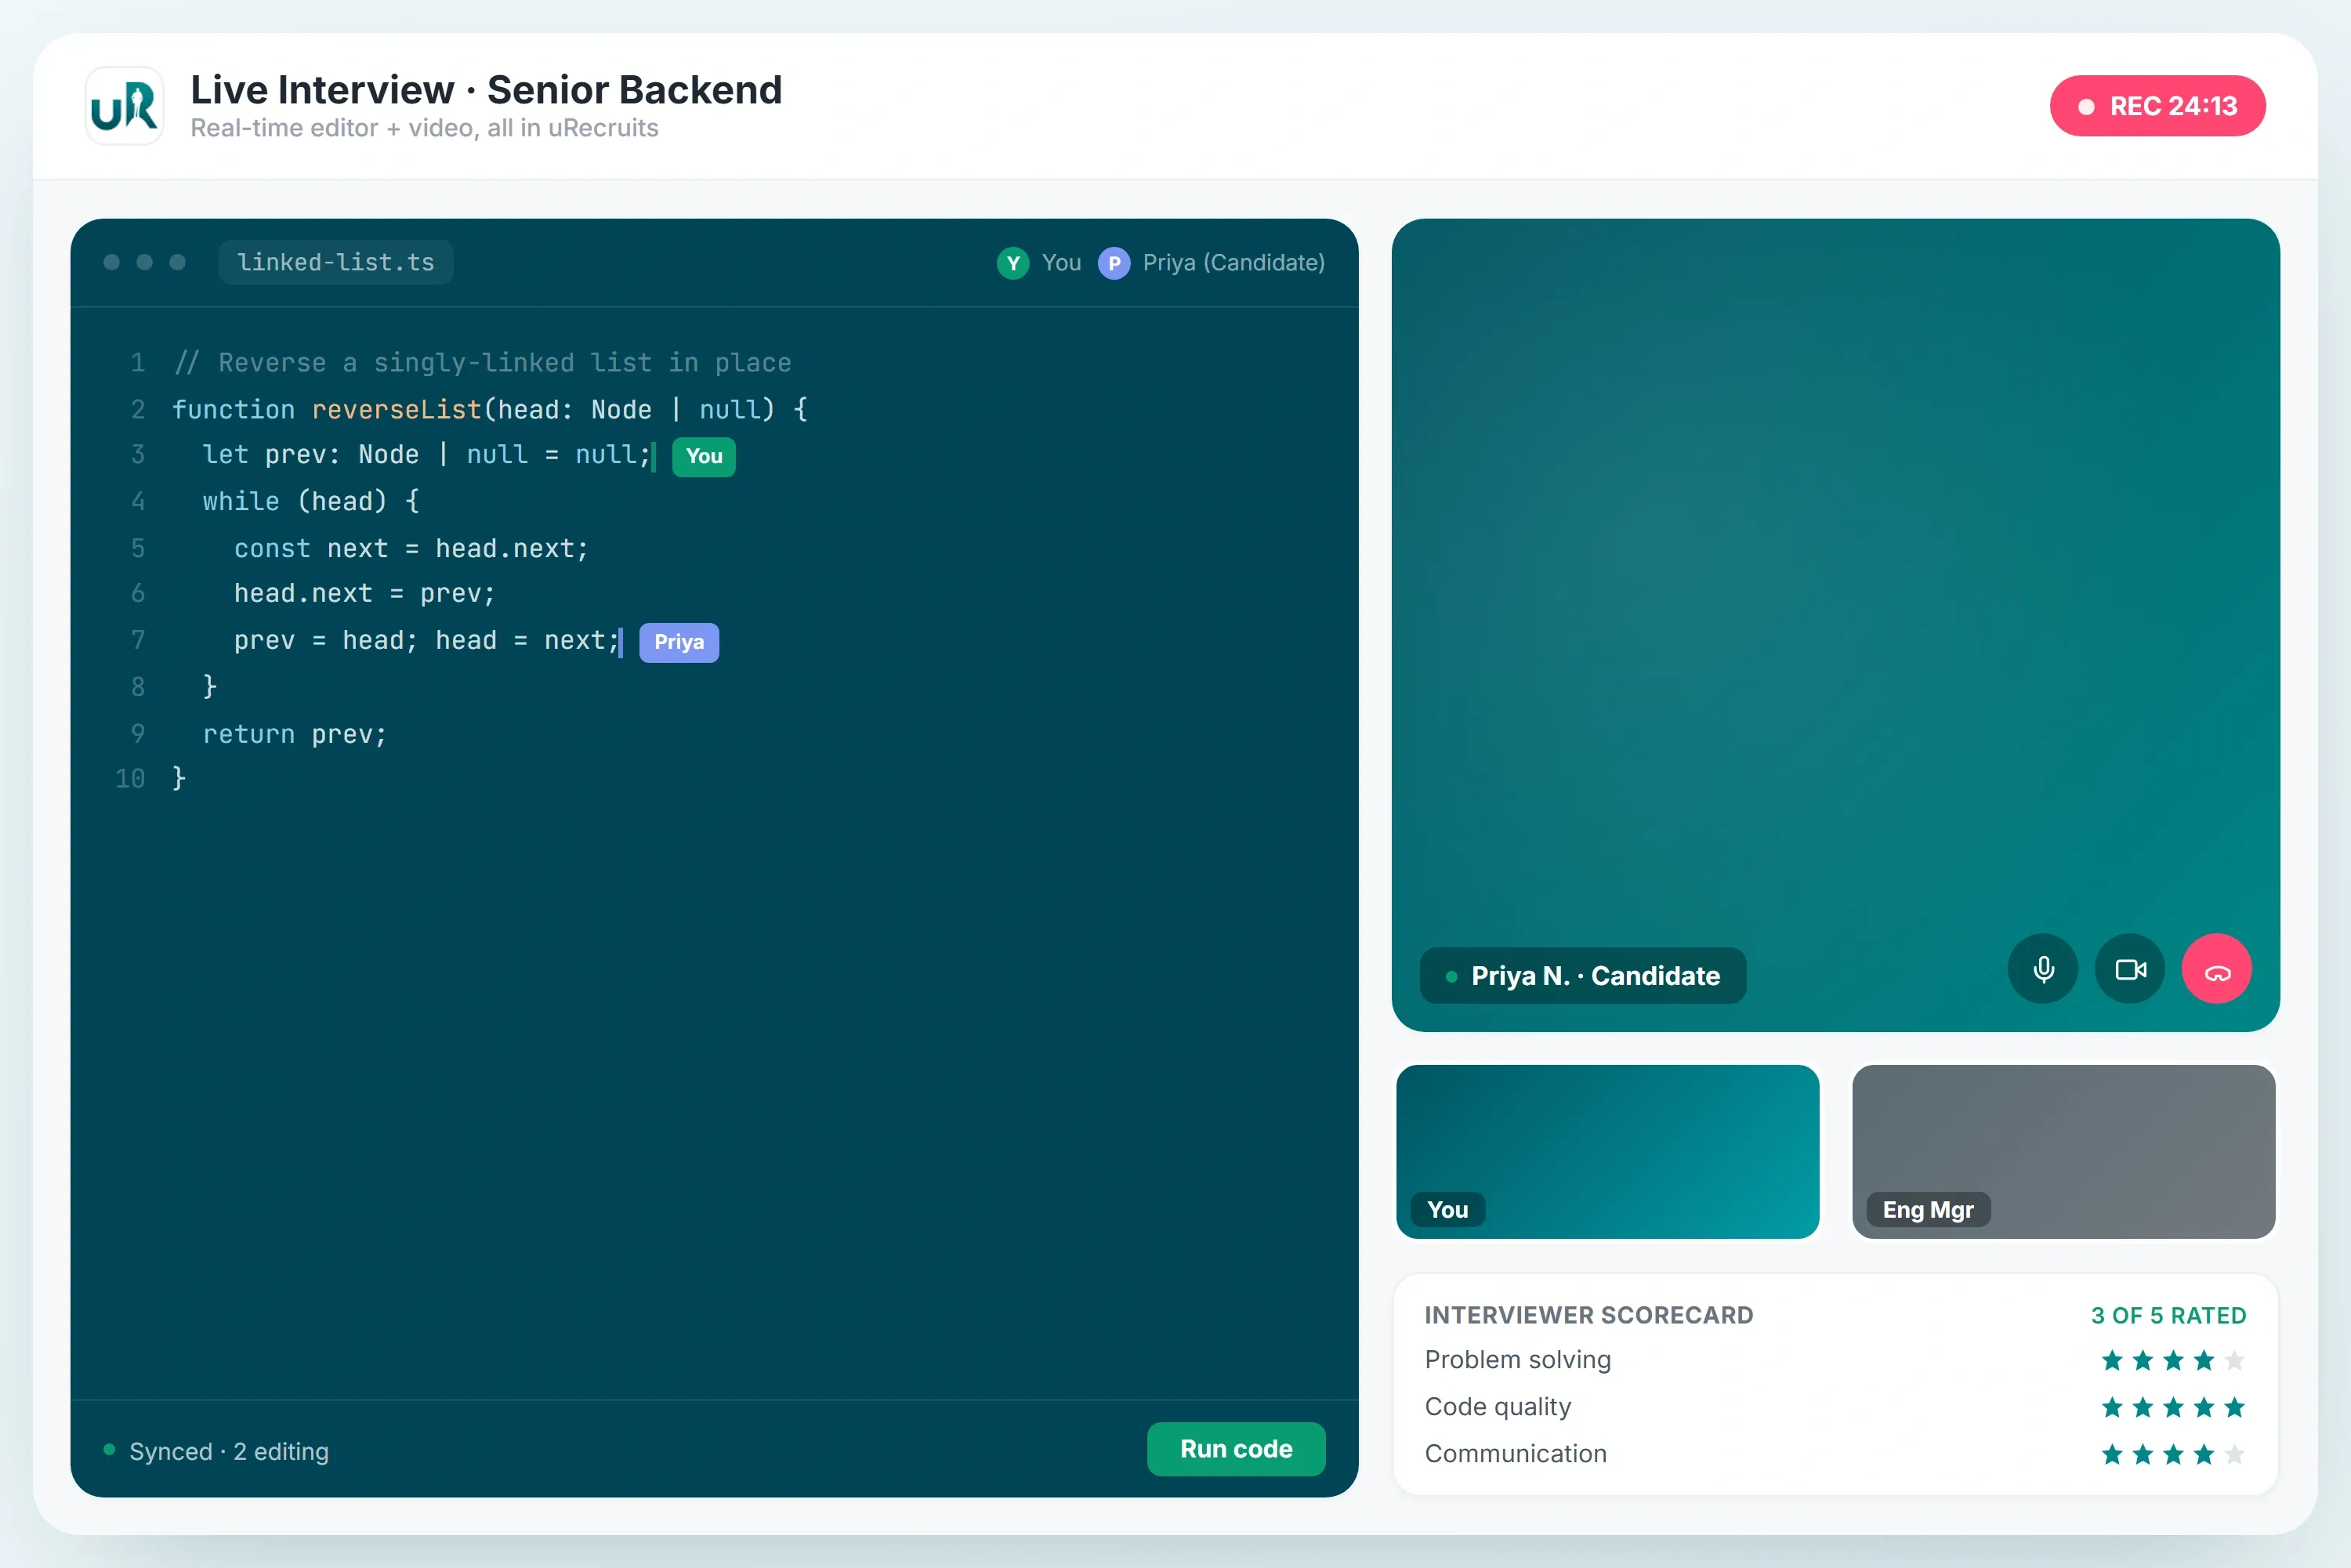
Task: Rate Code quality one star
Action: tap(2112, 1408)
